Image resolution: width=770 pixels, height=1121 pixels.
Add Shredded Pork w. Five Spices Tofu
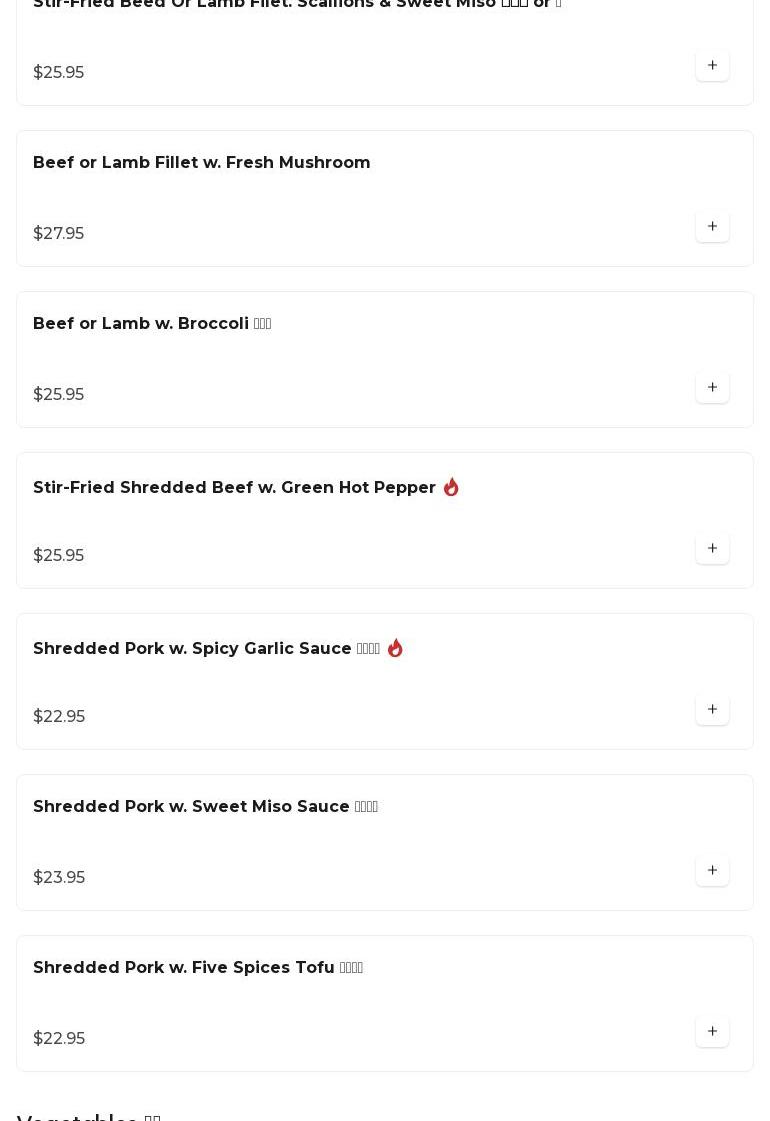(712, 1032)
